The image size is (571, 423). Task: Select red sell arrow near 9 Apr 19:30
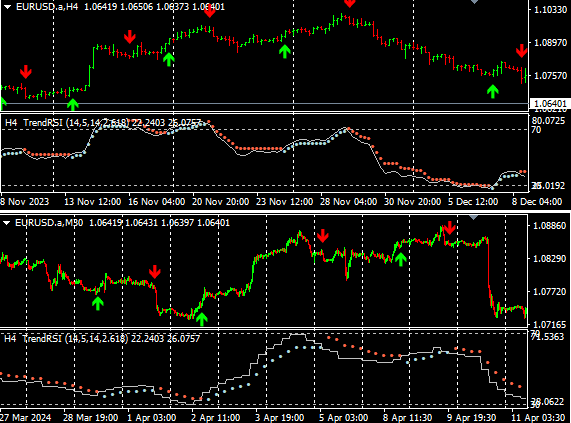(450, 228)
